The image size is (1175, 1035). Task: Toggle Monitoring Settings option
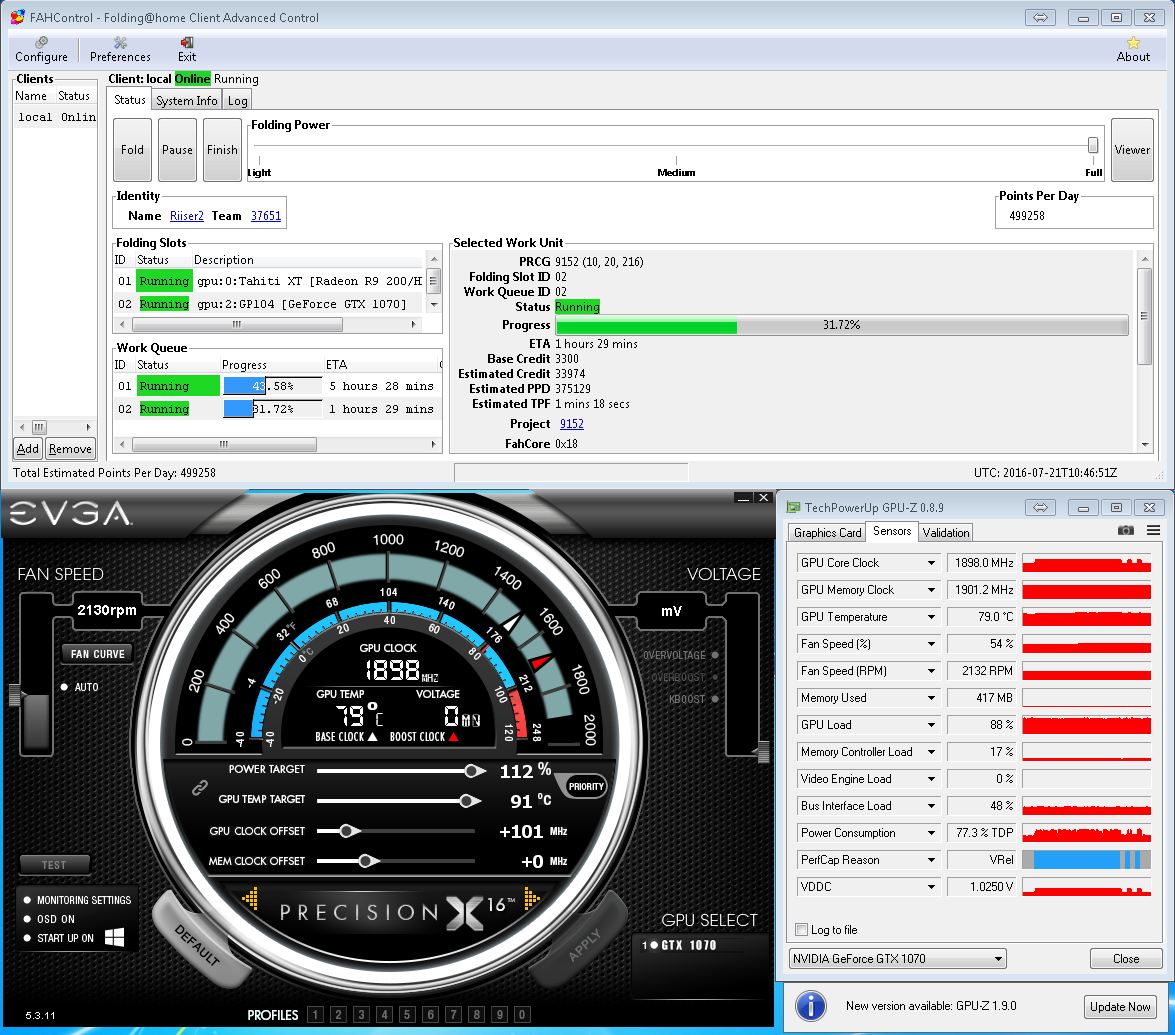click(x=28, y=900)
